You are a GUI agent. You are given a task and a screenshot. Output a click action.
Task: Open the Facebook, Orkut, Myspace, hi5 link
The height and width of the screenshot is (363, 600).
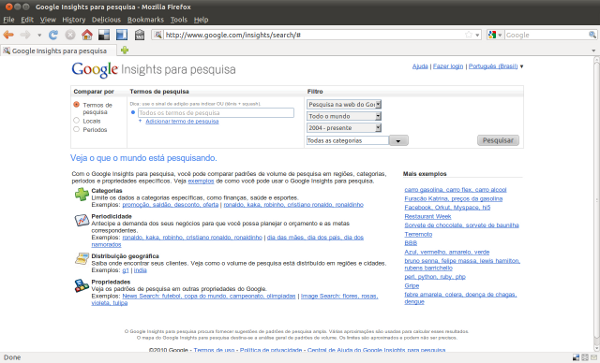447,207
